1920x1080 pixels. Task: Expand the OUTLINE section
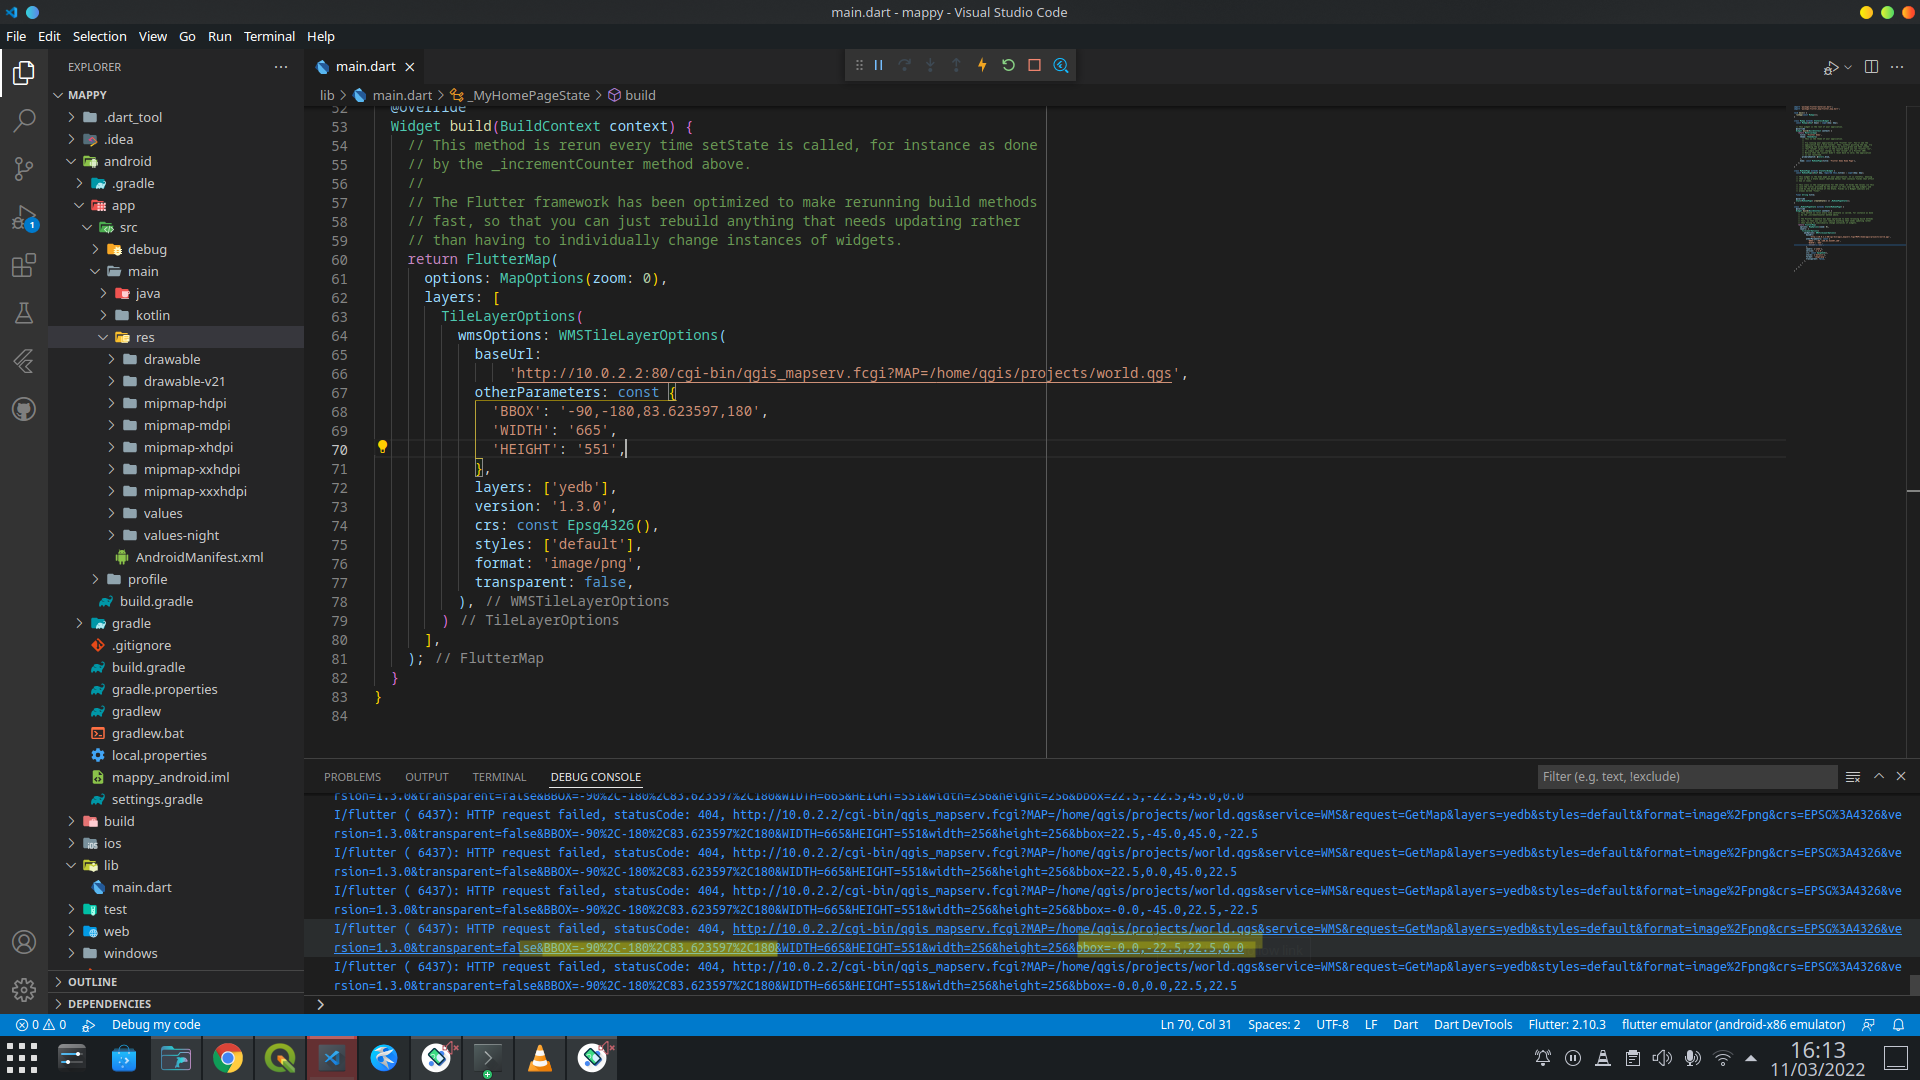pos(92,982)
